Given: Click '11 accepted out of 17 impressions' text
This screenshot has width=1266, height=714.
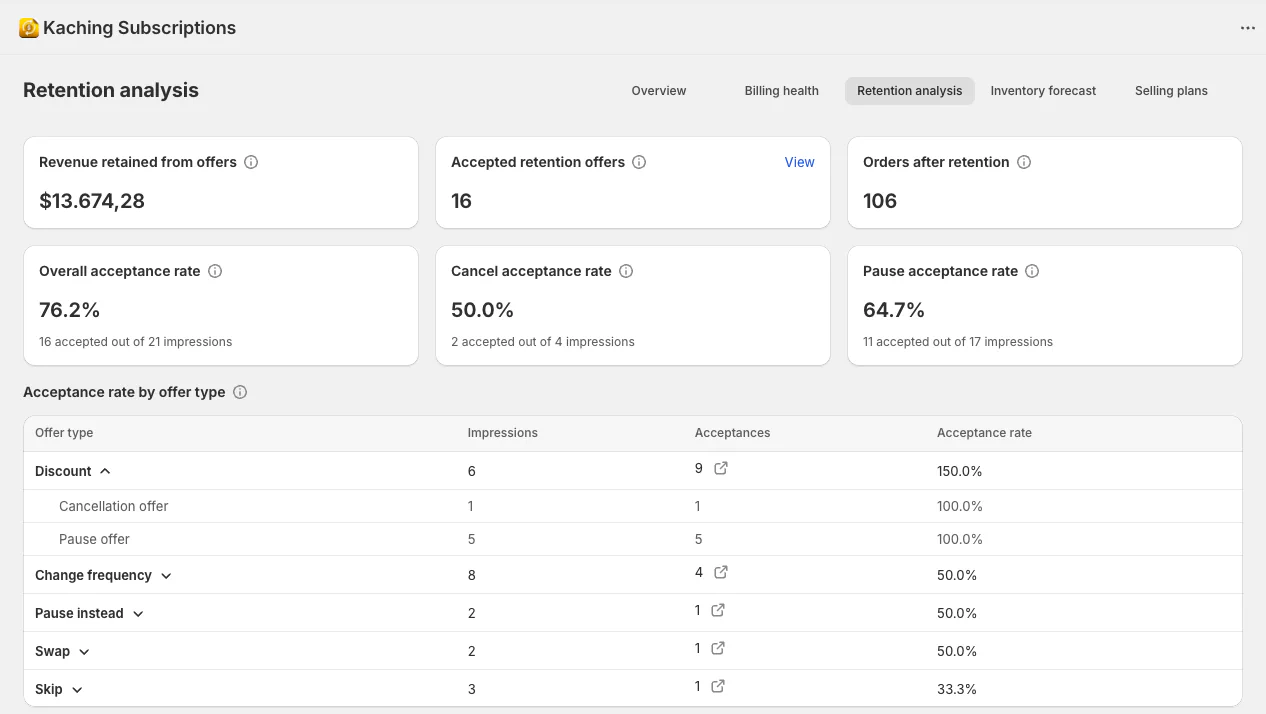Looking at the screenshot, I should (x=958, y=342).
